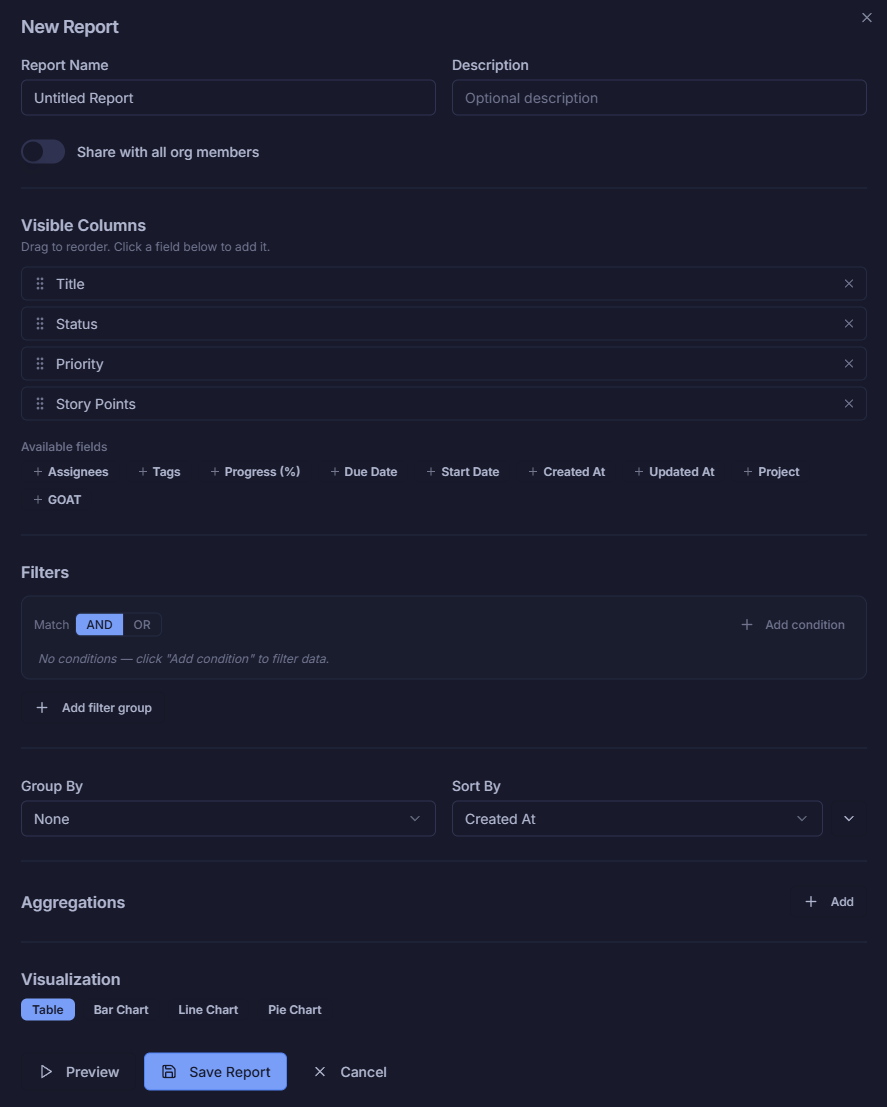Click the Add filter group button
The height and width of the screenshot is (1107, 887).
click(x=93, y=707)
